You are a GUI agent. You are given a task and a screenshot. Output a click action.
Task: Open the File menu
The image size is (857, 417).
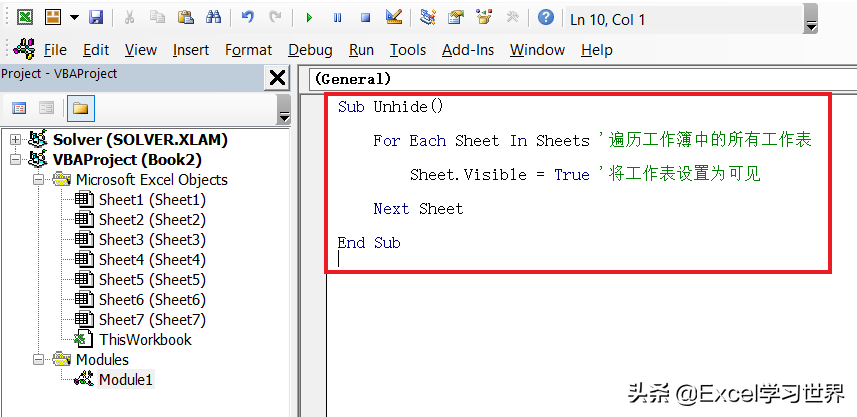pyautogui.click(x=55, y=50)
